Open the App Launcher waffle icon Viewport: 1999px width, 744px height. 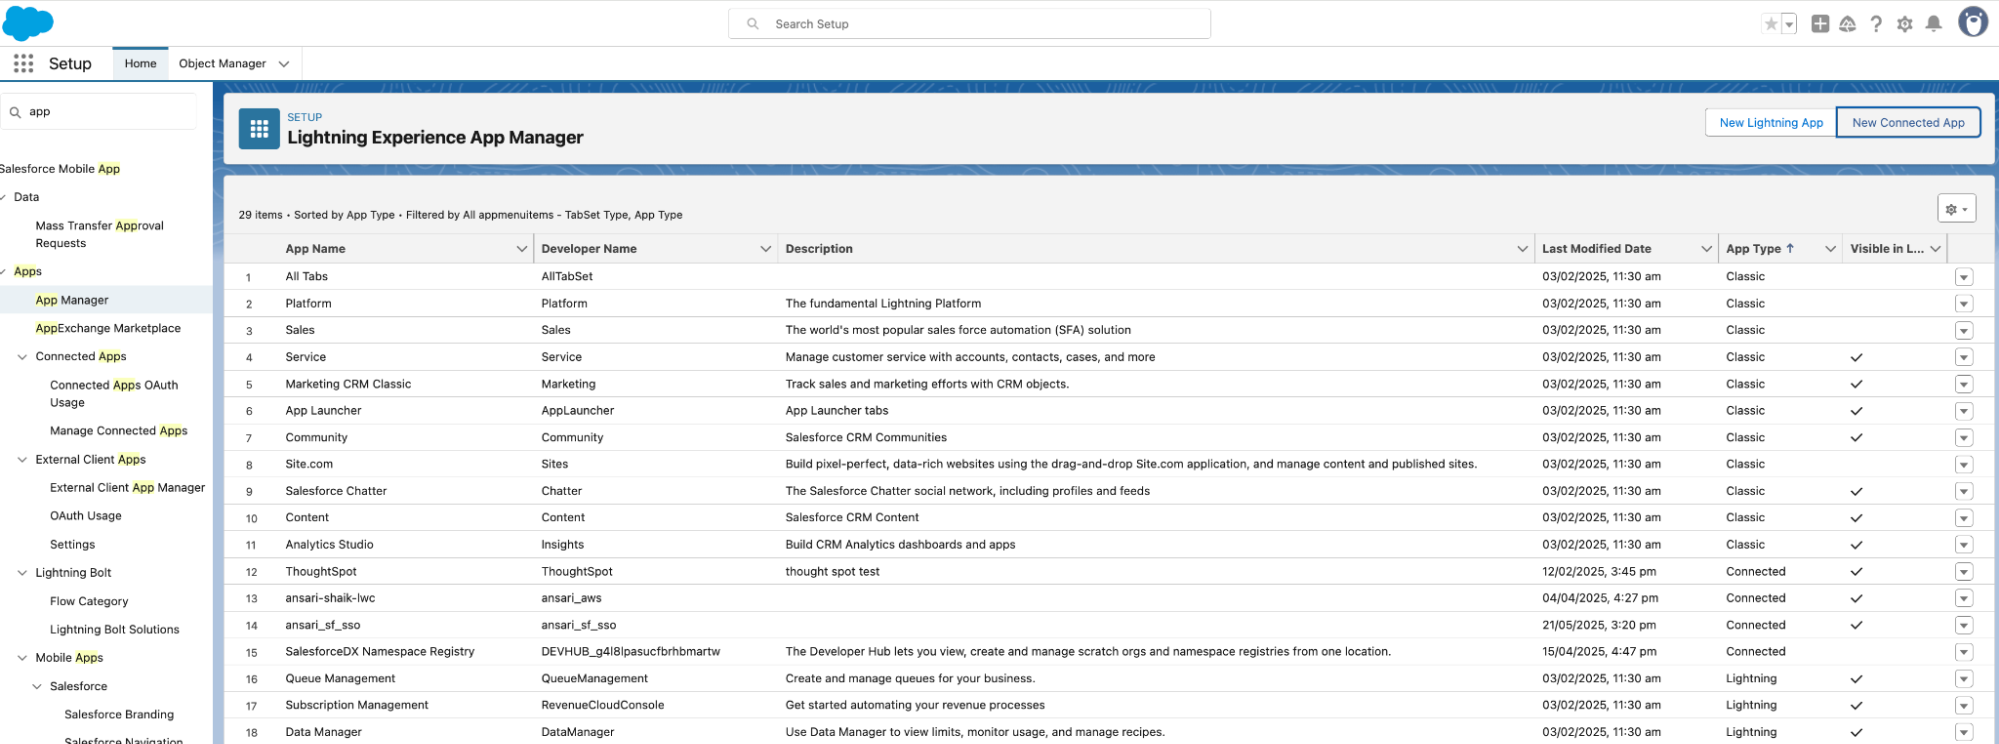(23, 64)
